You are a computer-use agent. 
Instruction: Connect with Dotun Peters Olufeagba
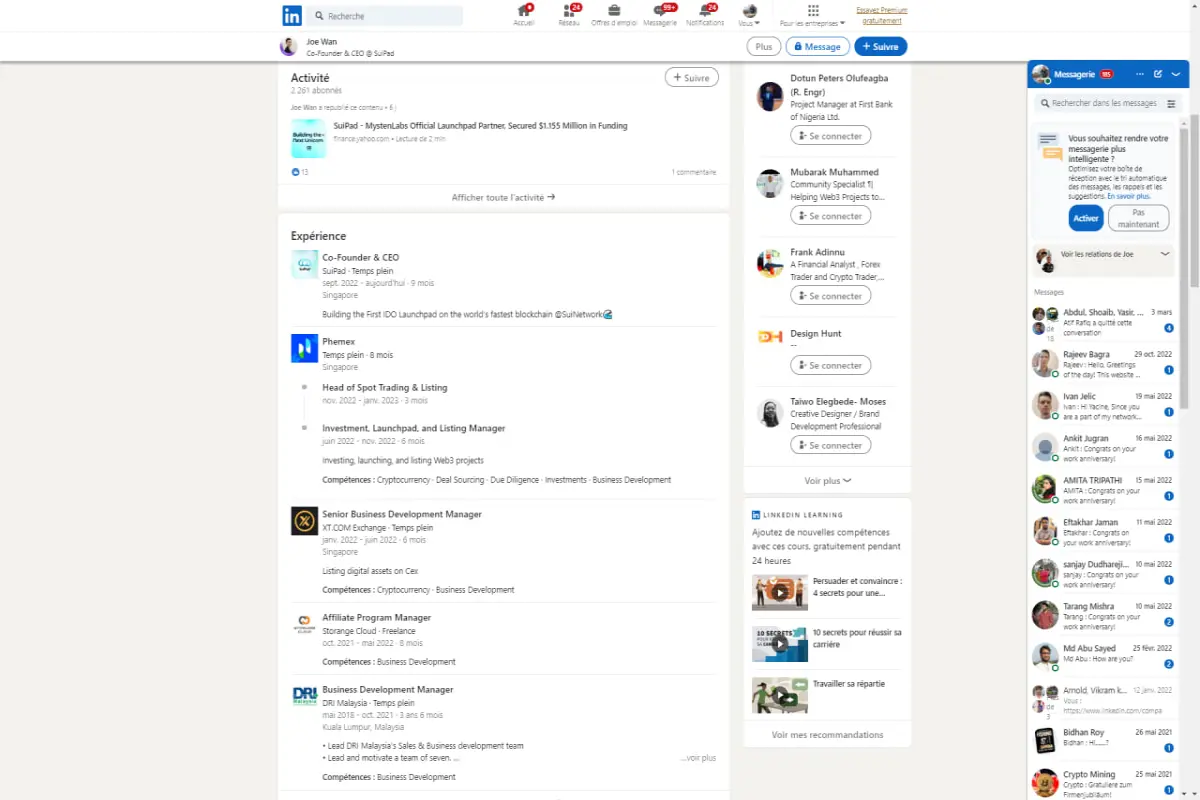pos(830,135)
